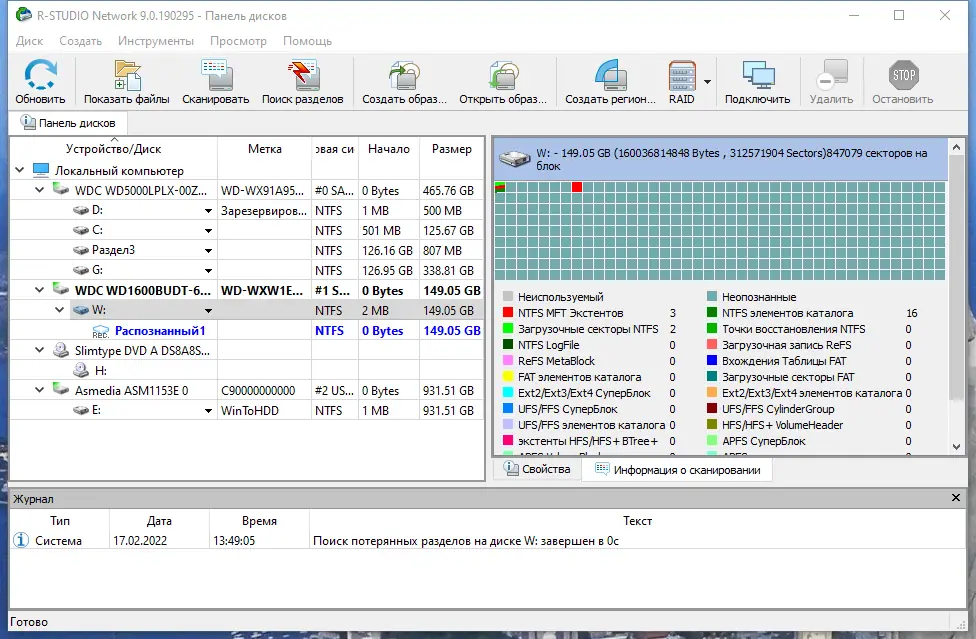Click scan legend scrollbar down arrow

point(957,447)
